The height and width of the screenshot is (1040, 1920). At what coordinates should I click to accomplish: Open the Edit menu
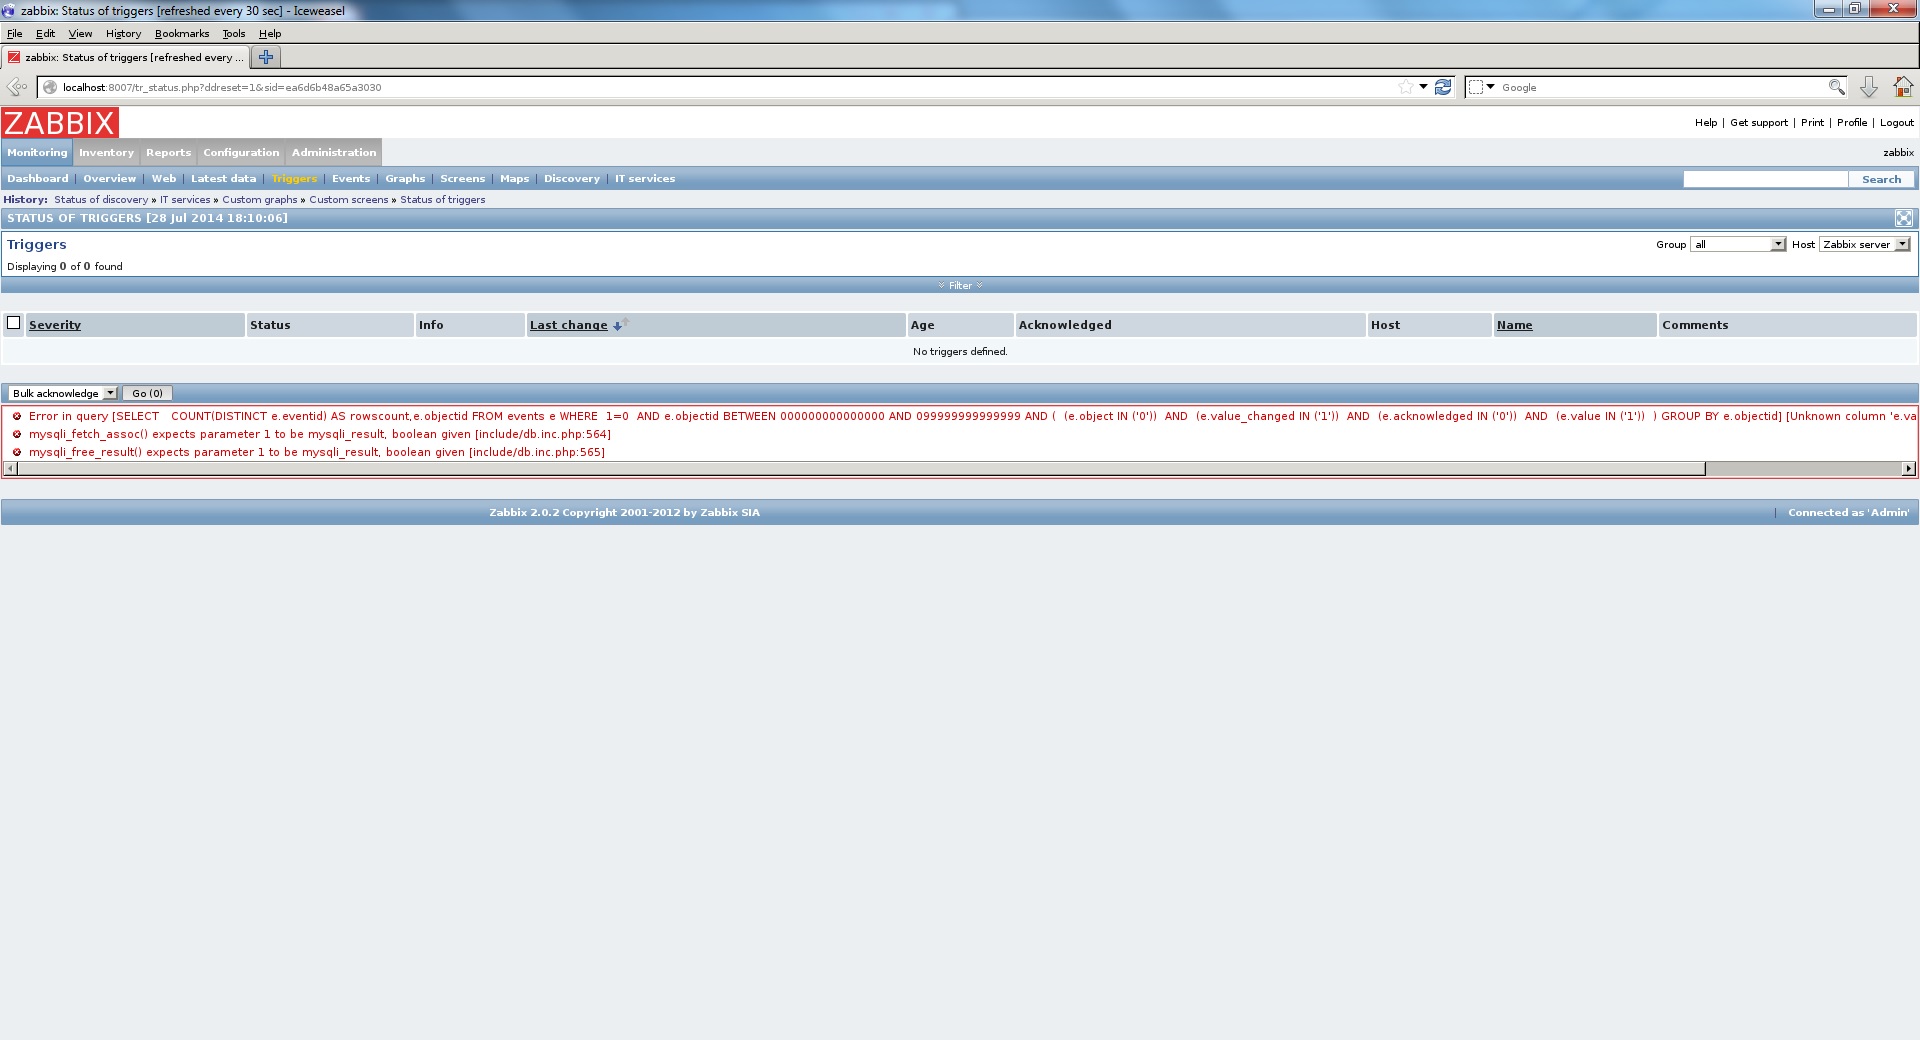tap(45, 33)
